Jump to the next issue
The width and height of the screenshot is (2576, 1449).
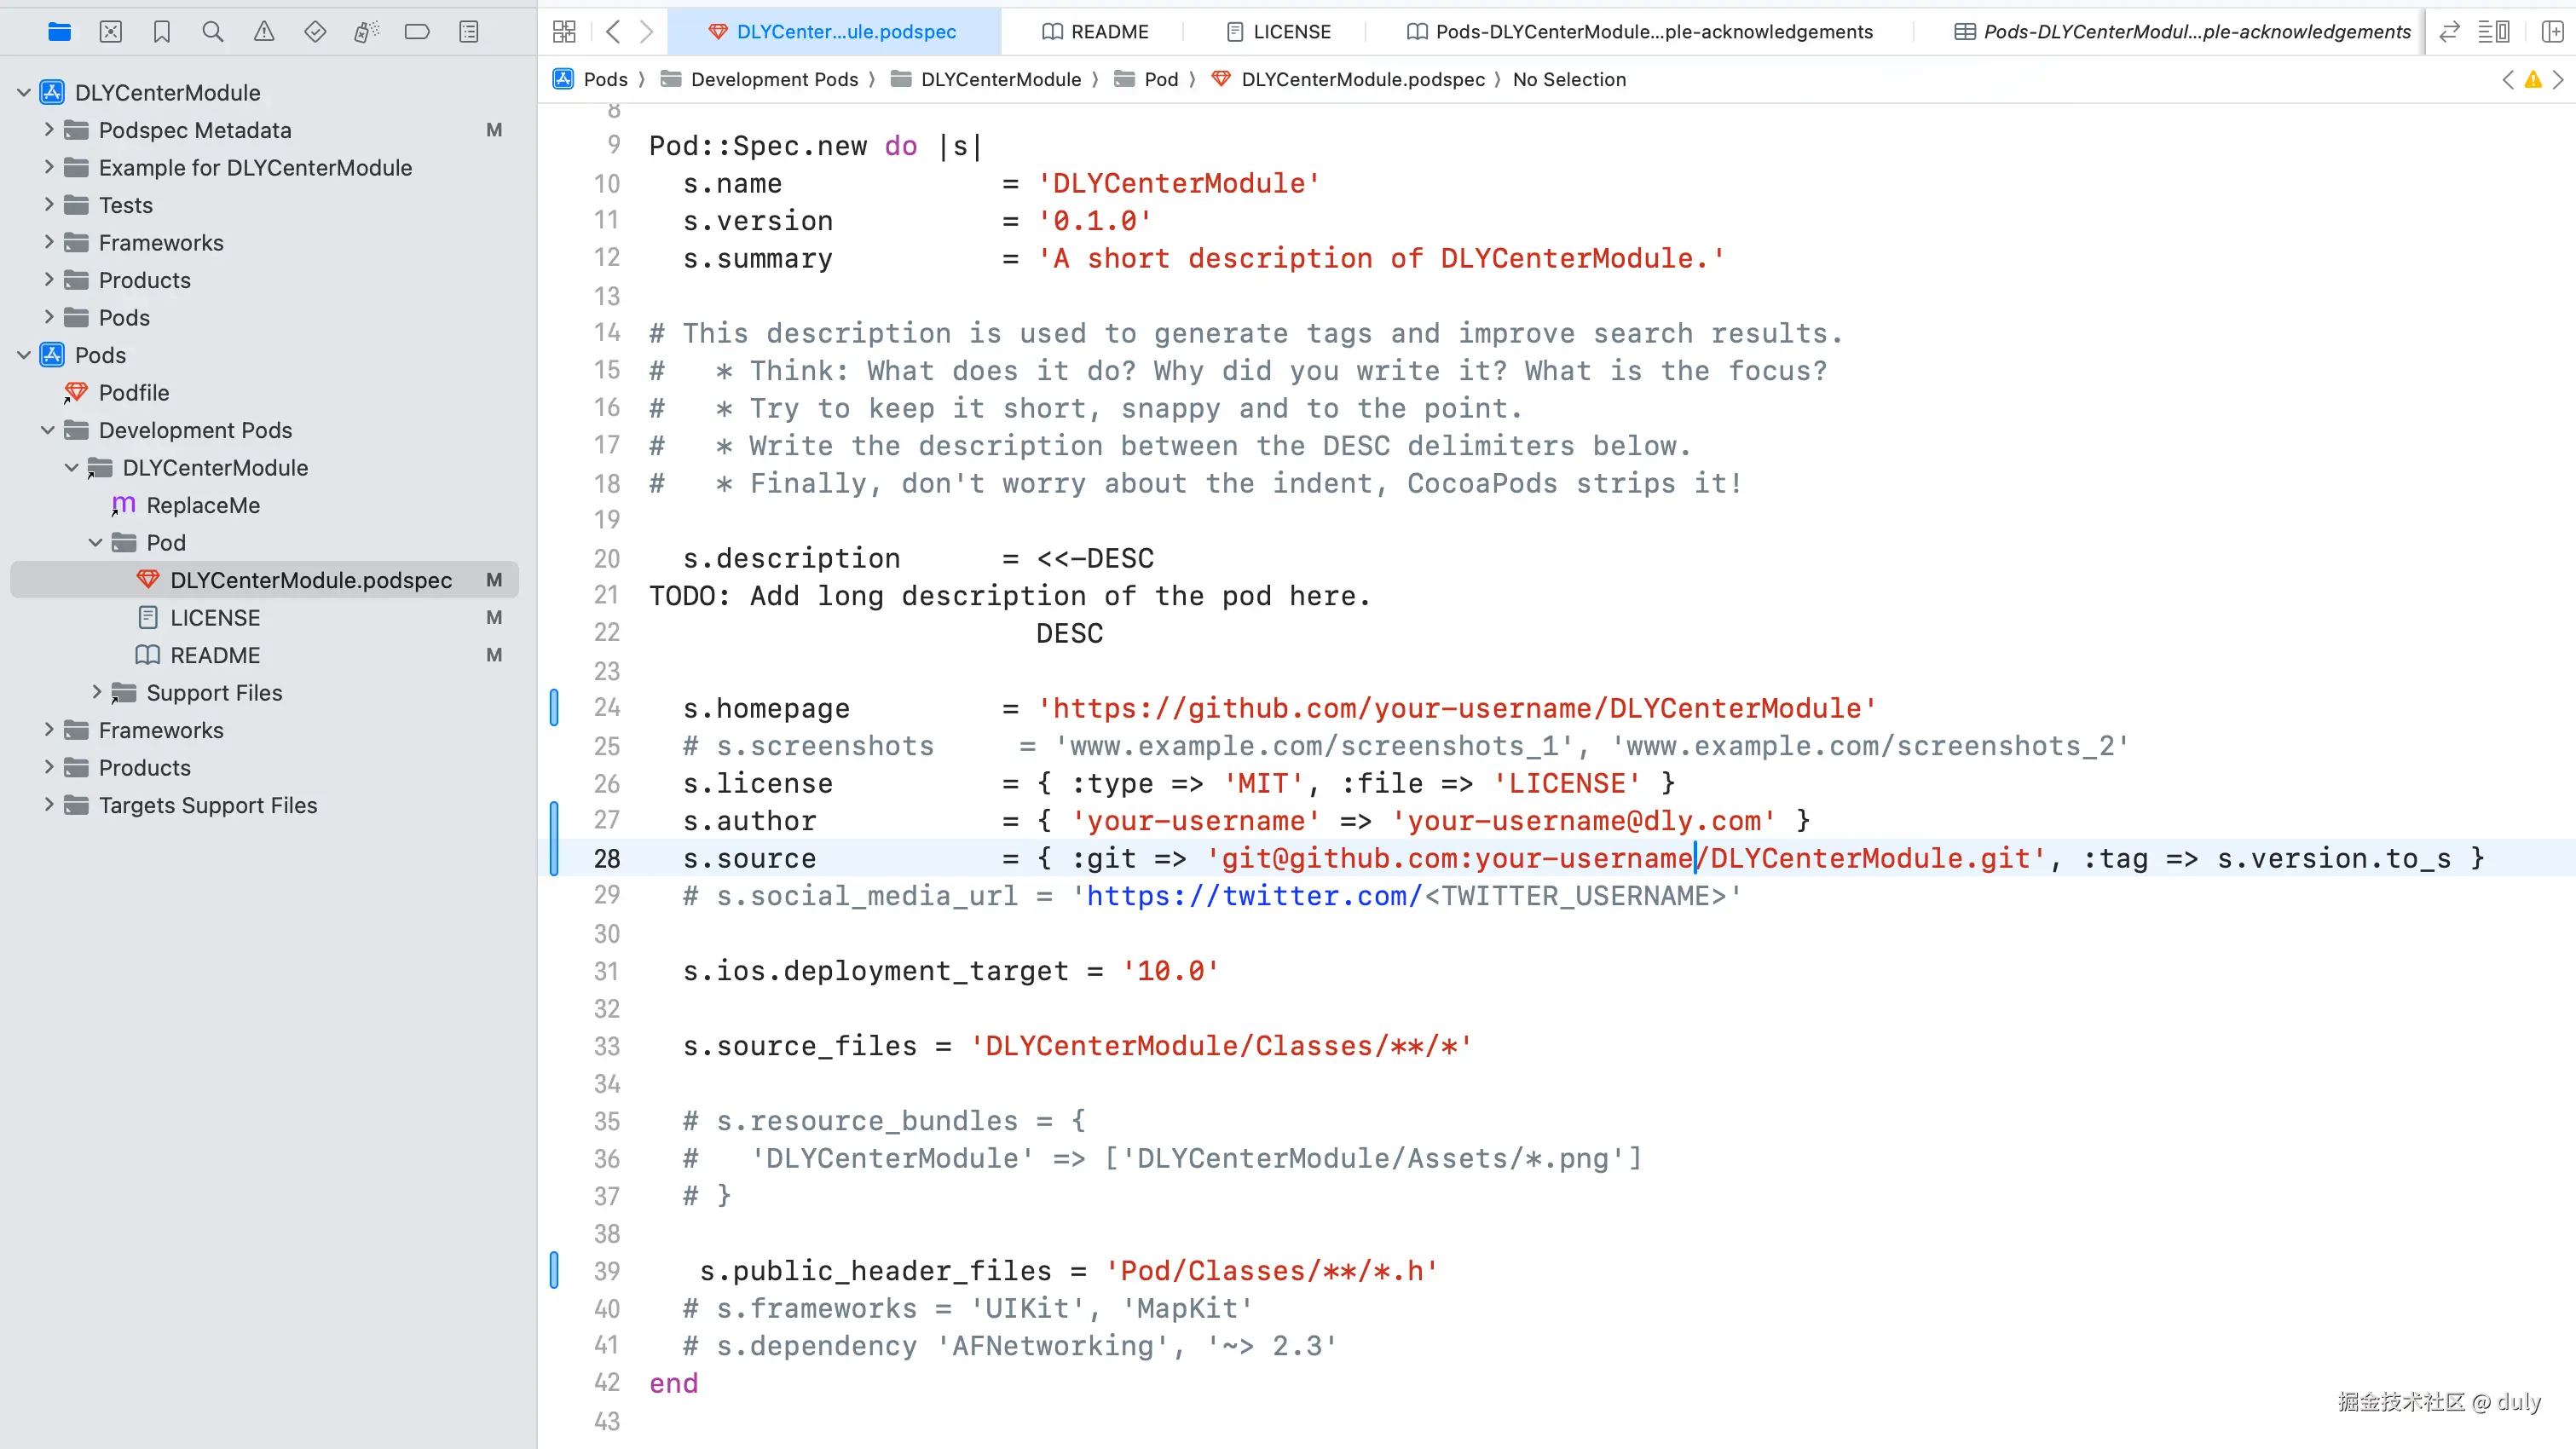[2559, 80]
